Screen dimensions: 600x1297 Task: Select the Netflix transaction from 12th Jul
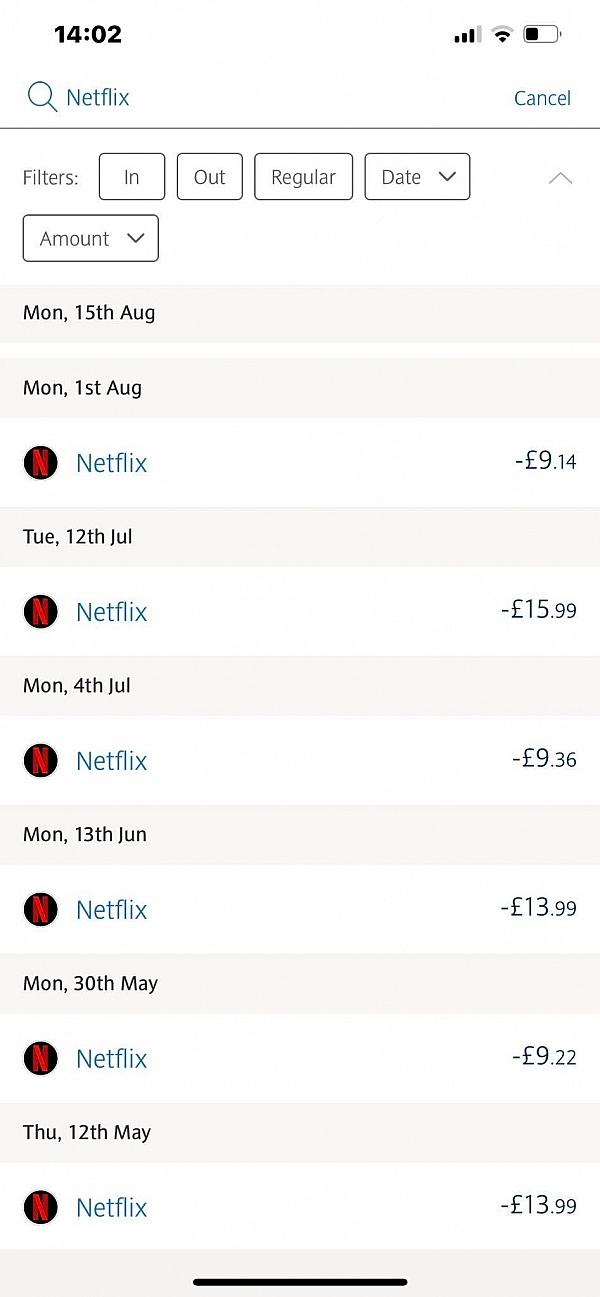[x=300, y=611]
